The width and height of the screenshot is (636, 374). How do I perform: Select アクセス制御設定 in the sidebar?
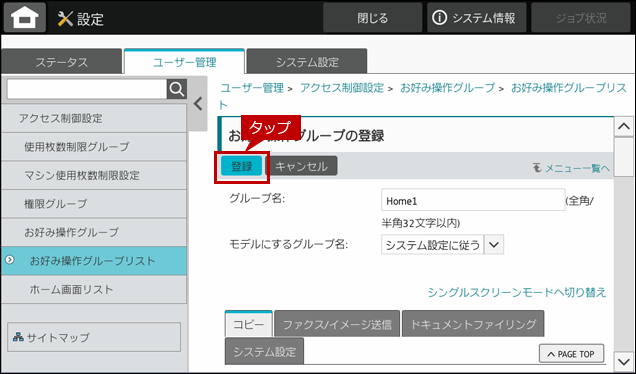tap(94, 118)
